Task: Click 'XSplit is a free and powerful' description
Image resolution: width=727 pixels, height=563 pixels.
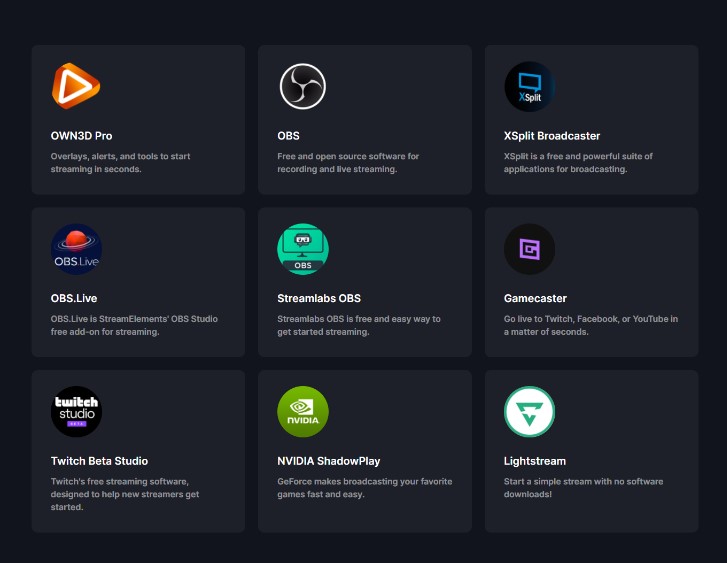Action: coord(578,163)
